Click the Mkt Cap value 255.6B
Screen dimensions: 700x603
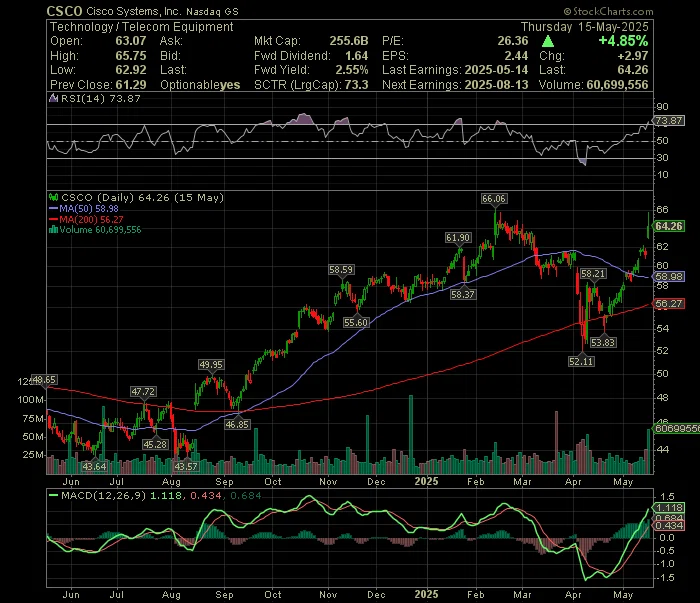[x=349, y=41]
